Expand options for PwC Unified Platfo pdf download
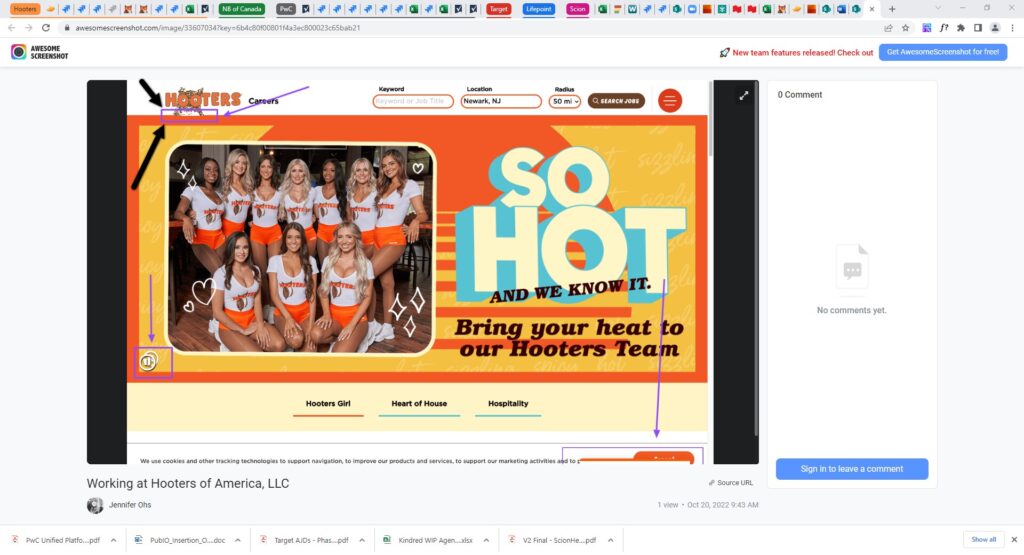This screenshot has width=1024, height=555. tap(113, 540)
